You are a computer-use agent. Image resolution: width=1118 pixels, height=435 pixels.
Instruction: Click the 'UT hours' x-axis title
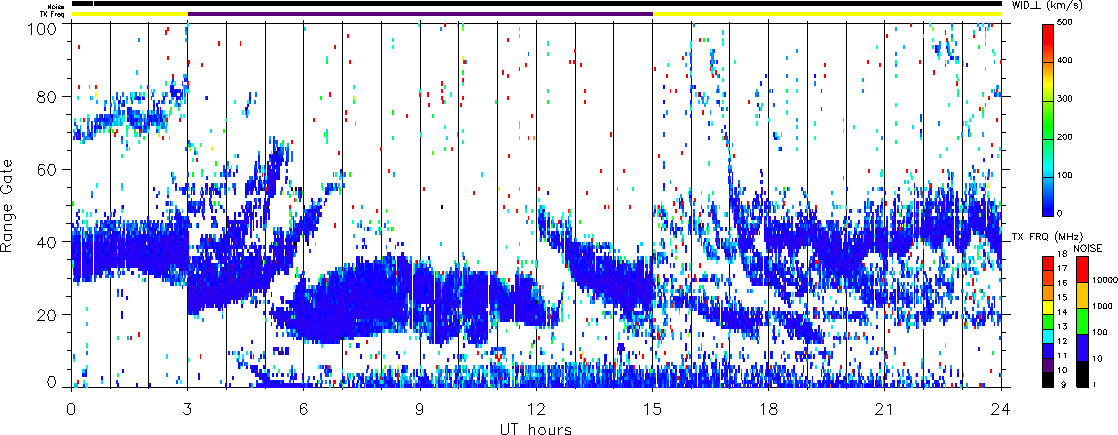[x=535, y=429]
